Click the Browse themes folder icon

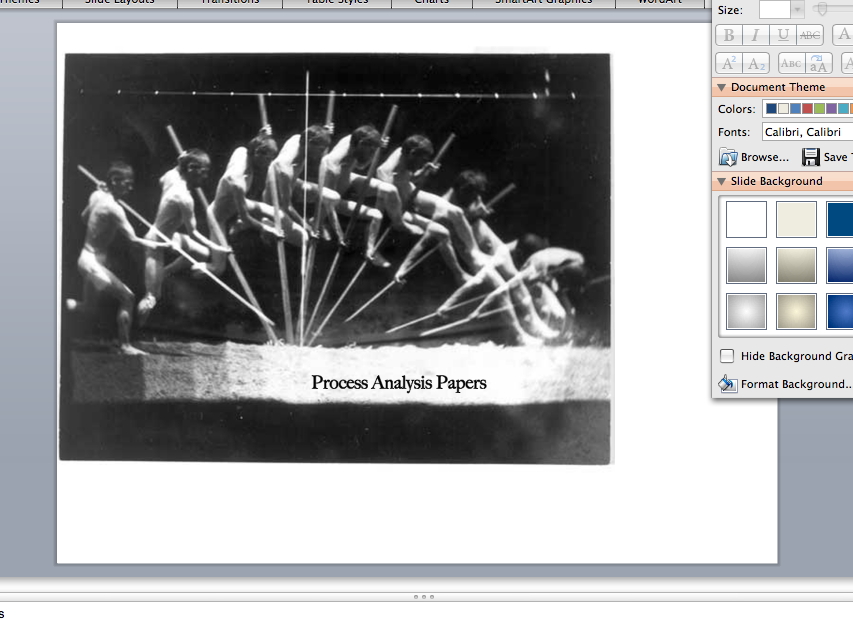pos(728,157)
